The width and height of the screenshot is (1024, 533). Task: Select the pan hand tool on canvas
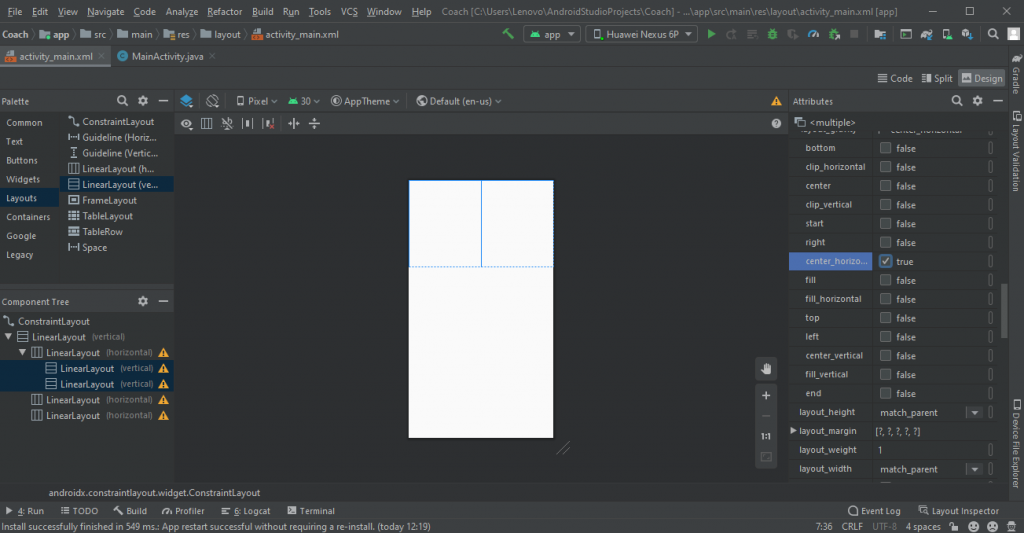click(766, 368)
